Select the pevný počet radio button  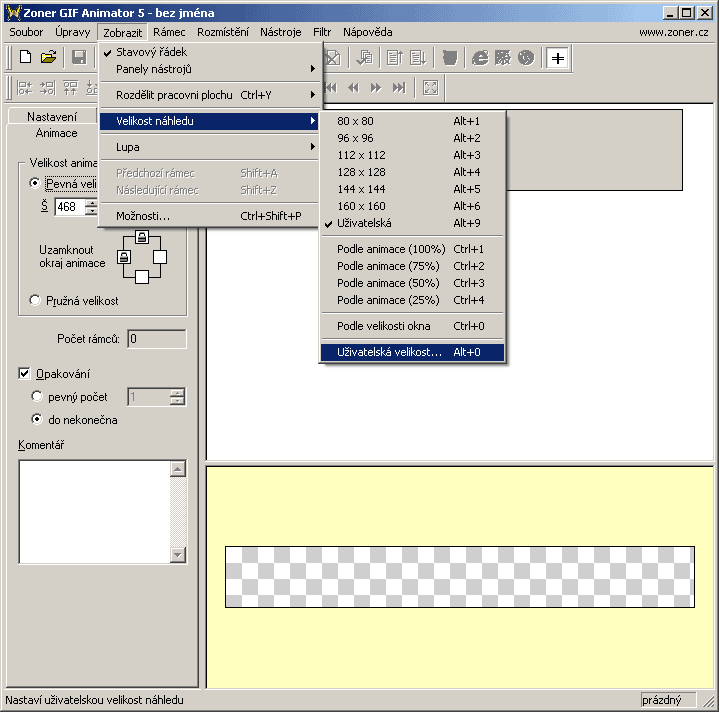point(37,396)
